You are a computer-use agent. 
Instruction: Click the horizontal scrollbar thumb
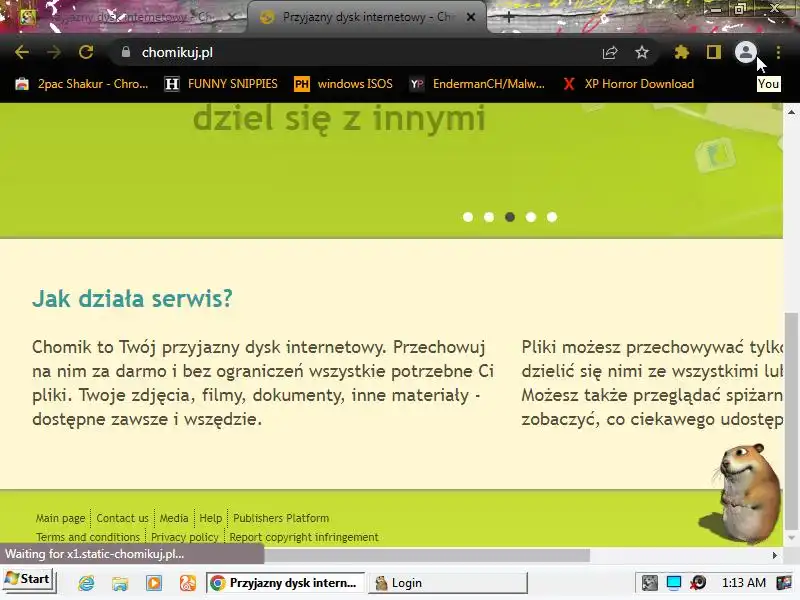click(427, 555)
